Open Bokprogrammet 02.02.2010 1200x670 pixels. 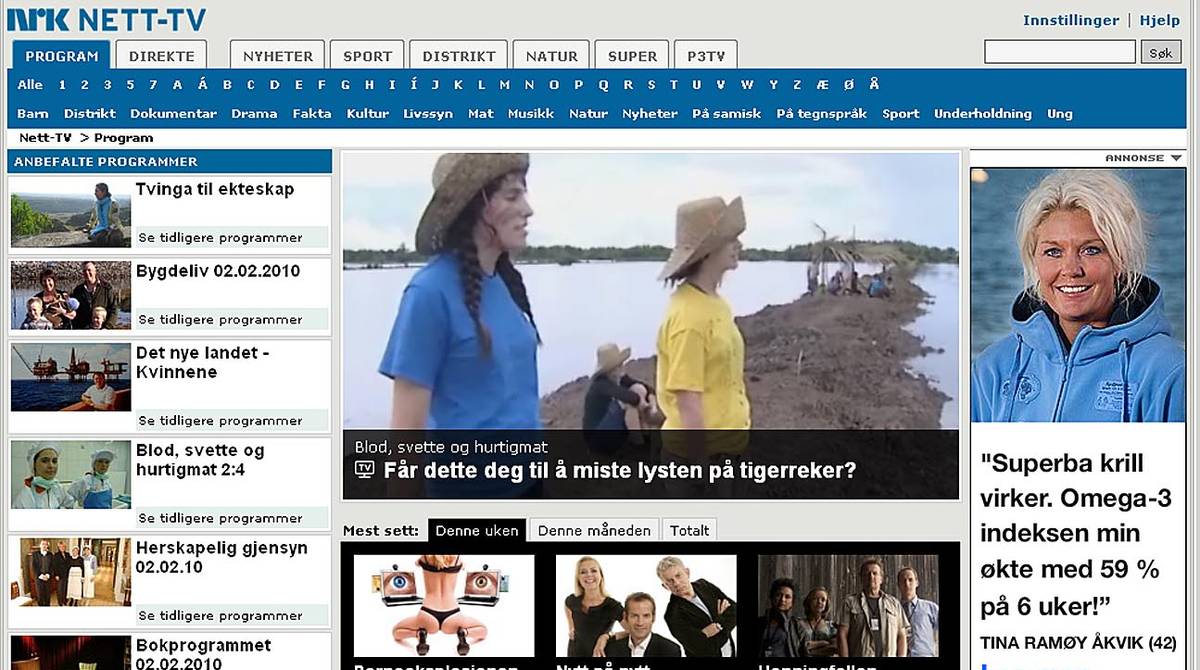[204, 654]
